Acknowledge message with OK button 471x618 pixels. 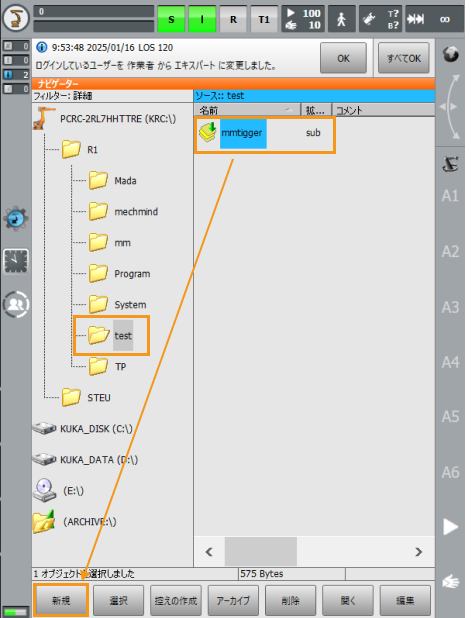(343, 58)
